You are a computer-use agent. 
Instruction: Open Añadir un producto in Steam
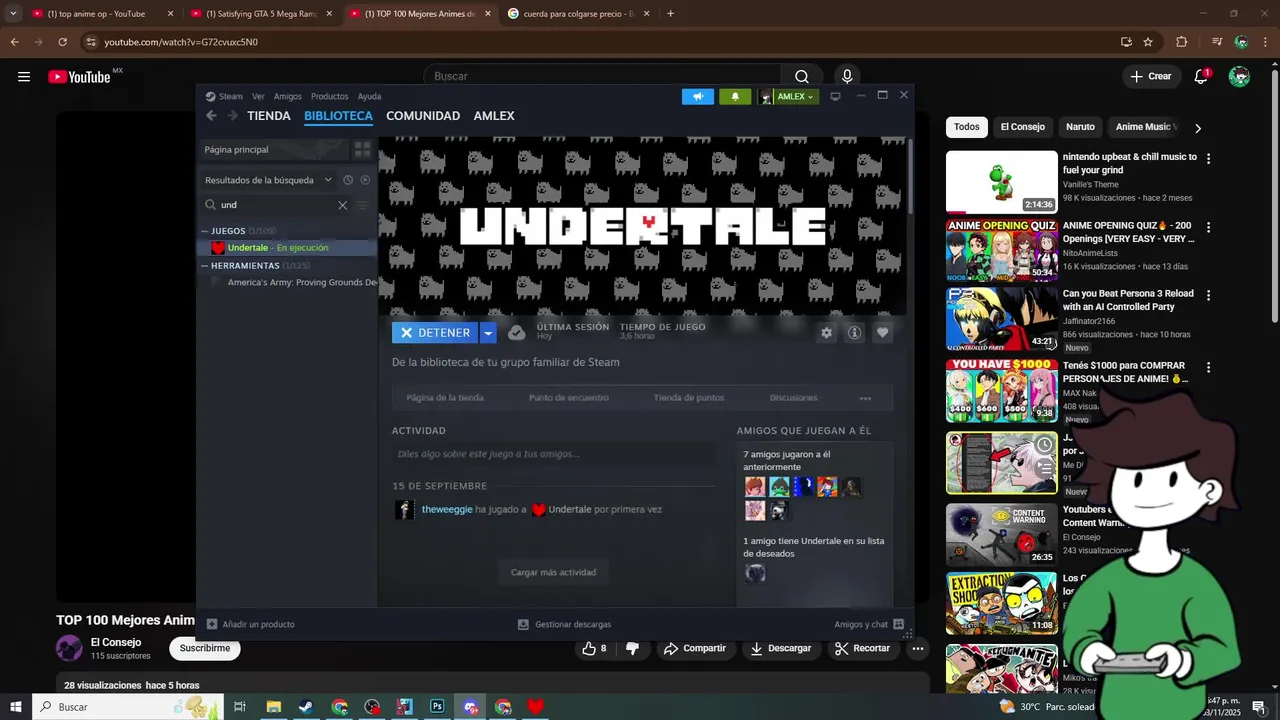click(250, 624)
